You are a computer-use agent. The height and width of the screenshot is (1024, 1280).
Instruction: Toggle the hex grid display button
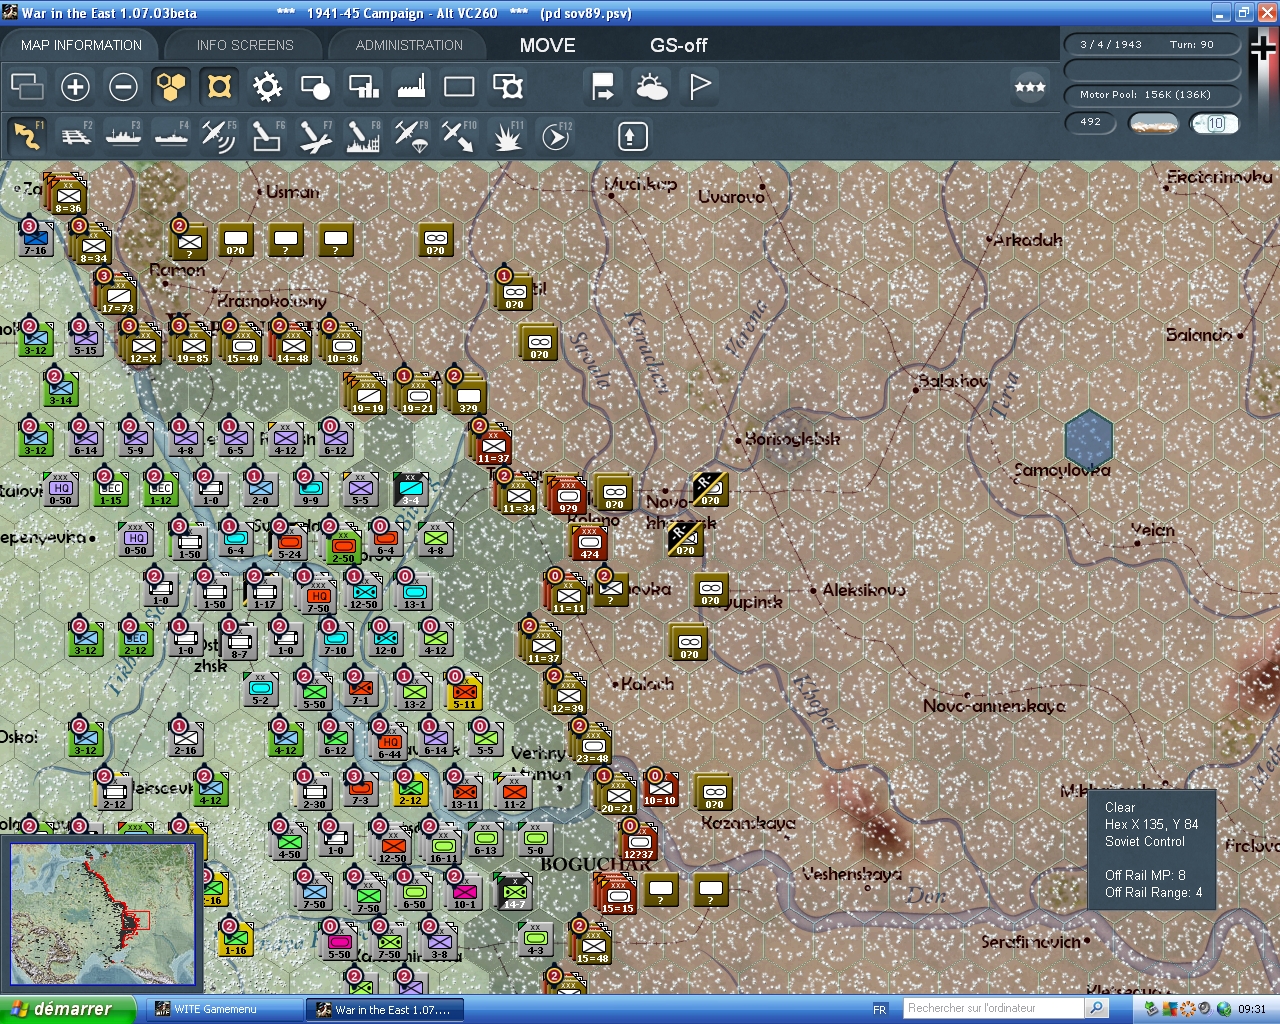(171, 87)
